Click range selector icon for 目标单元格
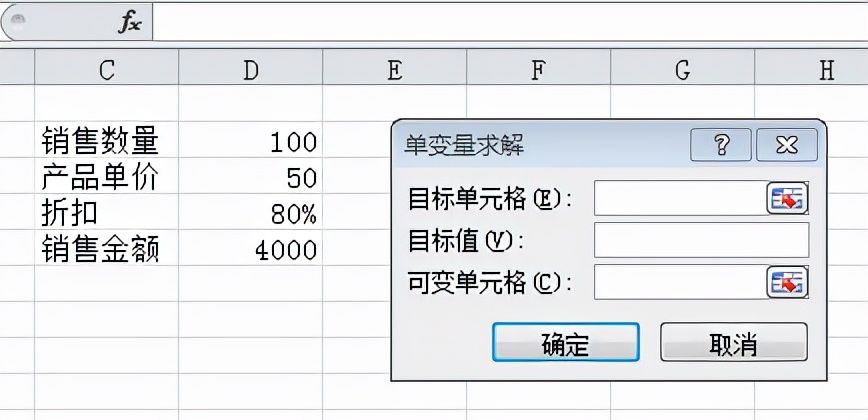This screenshot has height=420, width=868. 787,198
